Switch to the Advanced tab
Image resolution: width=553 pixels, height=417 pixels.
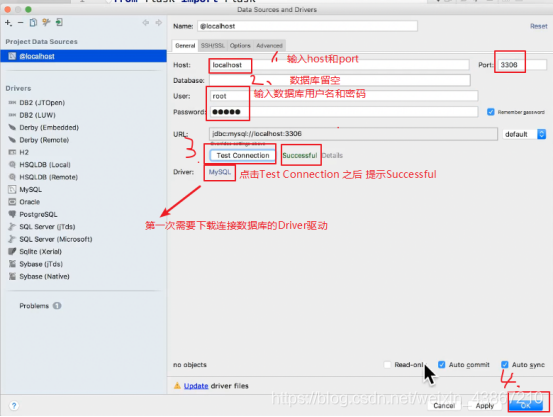click(x=269, y=46)
